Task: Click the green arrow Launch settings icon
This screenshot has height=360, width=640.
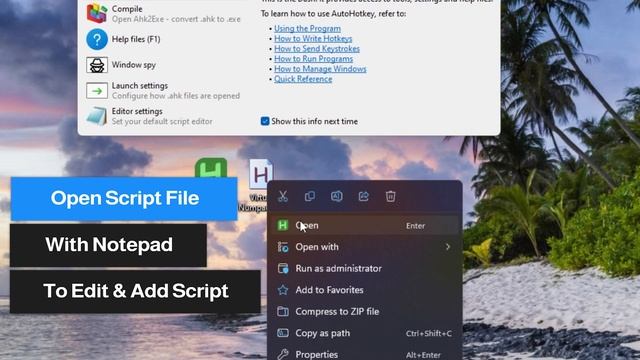Action: click(97, 91)
